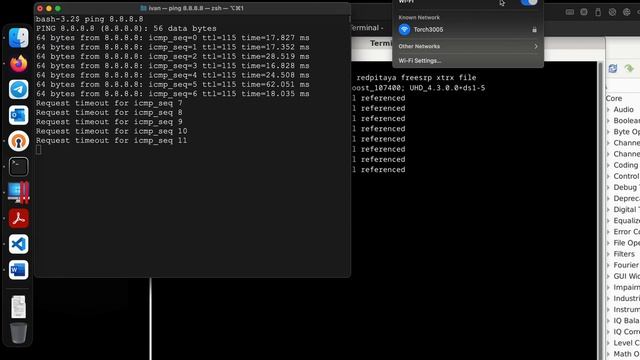Expand the Equalizers block category
This screenshot has width=640, height=360.
[608, 220]
